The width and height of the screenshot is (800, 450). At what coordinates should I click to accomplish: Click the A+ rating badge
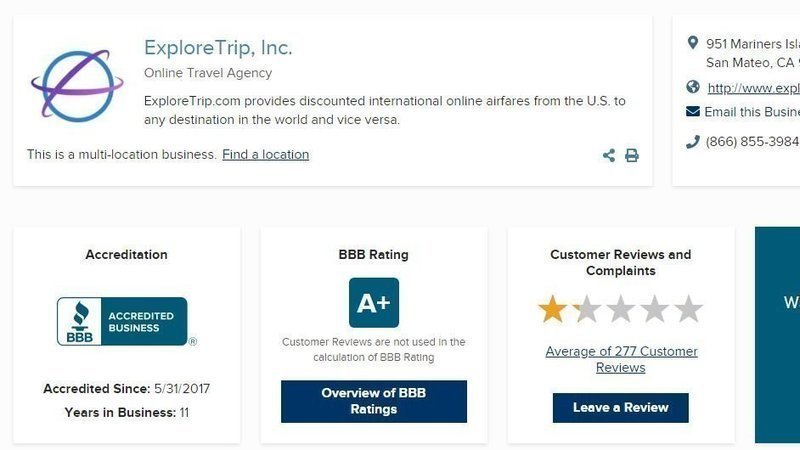click(x=374, y=303)
